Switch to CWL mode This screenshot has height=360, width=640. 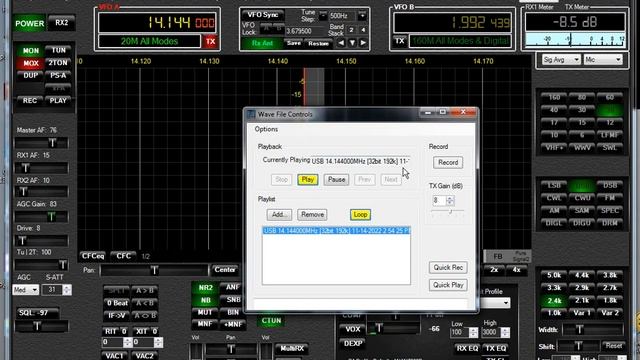[x=554, y=198]
